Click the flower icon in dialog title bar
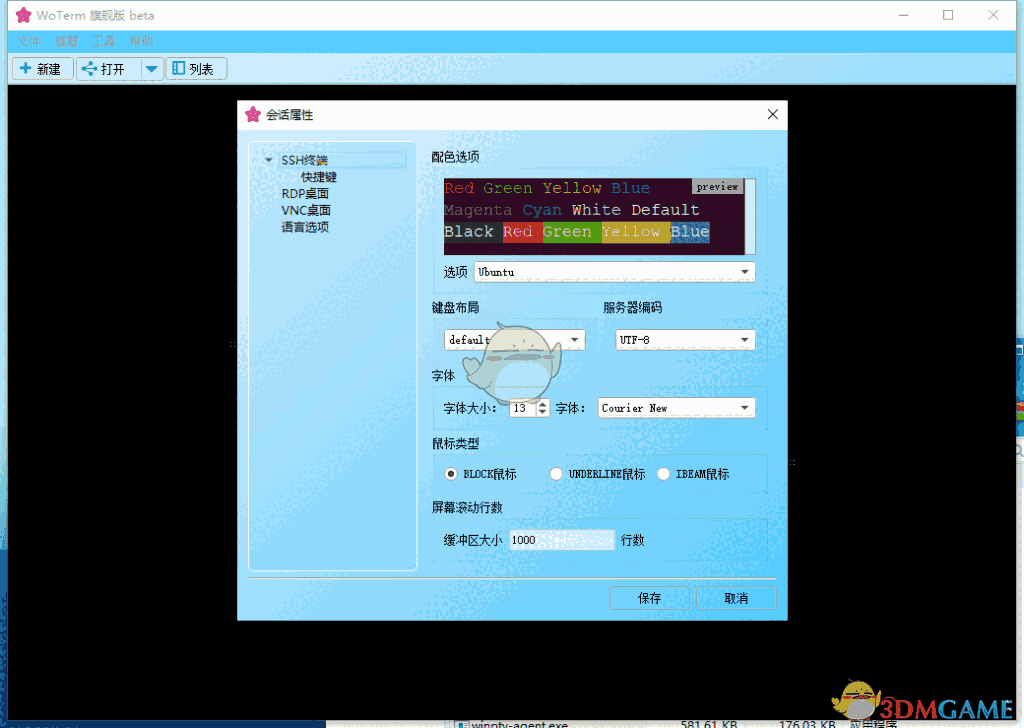Image resolution: width=1024 pixels, height=728 pixels. click(252, 115)
